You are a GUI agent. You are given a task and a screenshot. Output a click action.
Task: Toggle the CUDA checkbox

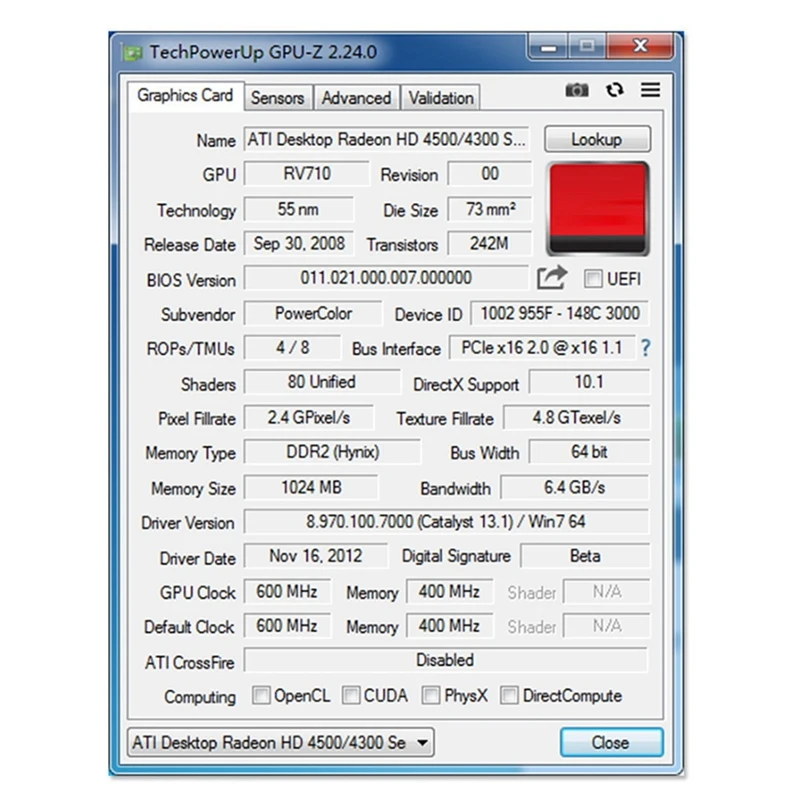click(x=351, y=695)
